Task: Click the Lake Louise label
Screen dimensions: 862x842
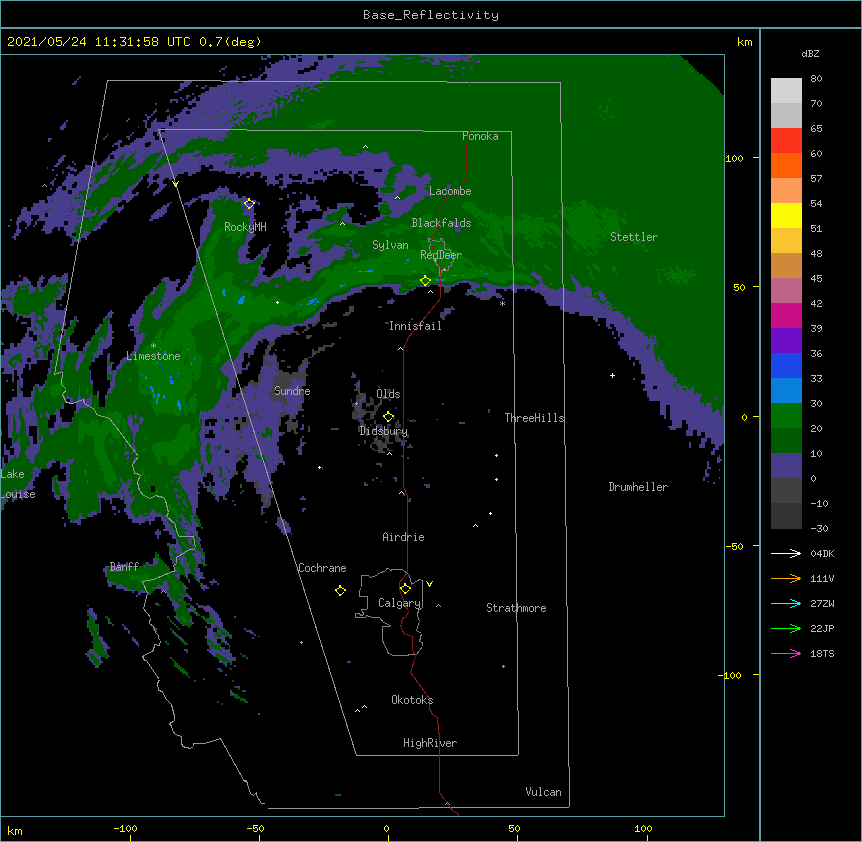Action: pos(18,484)
